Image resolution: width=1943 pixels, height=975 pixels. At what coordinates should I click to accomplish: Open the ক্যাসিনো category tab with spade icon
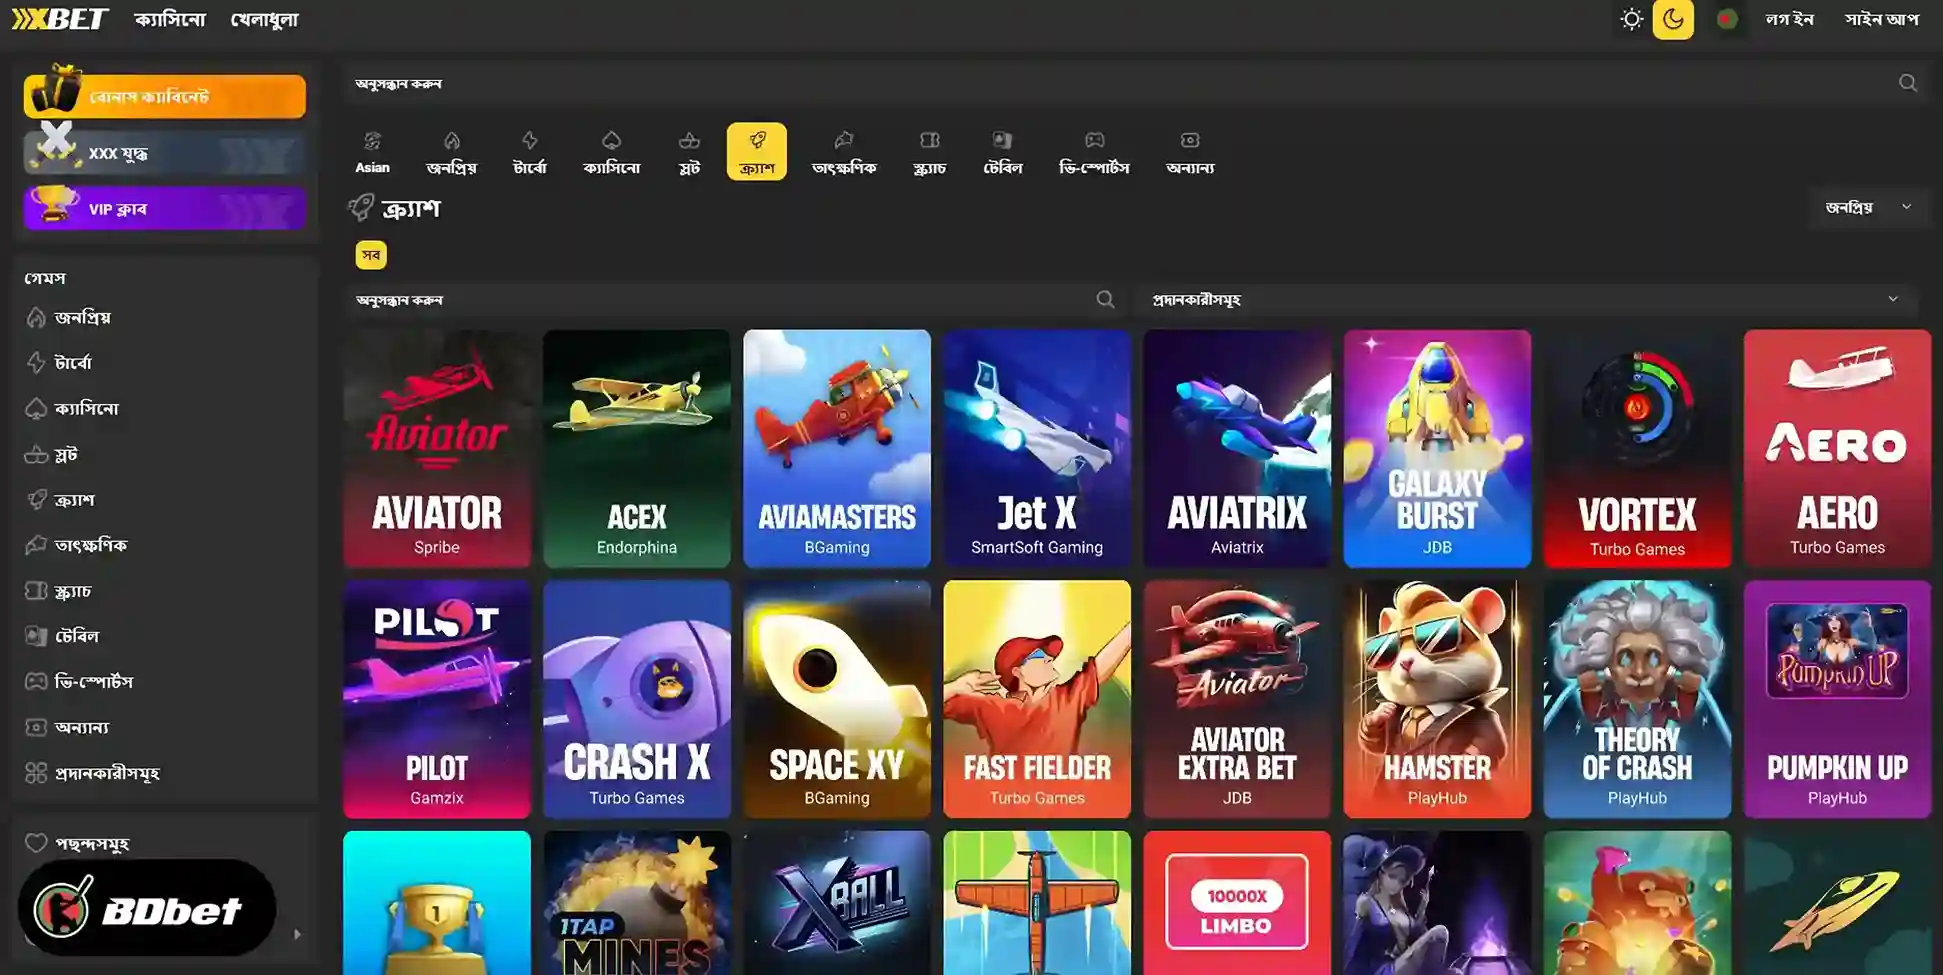point(611,152)
